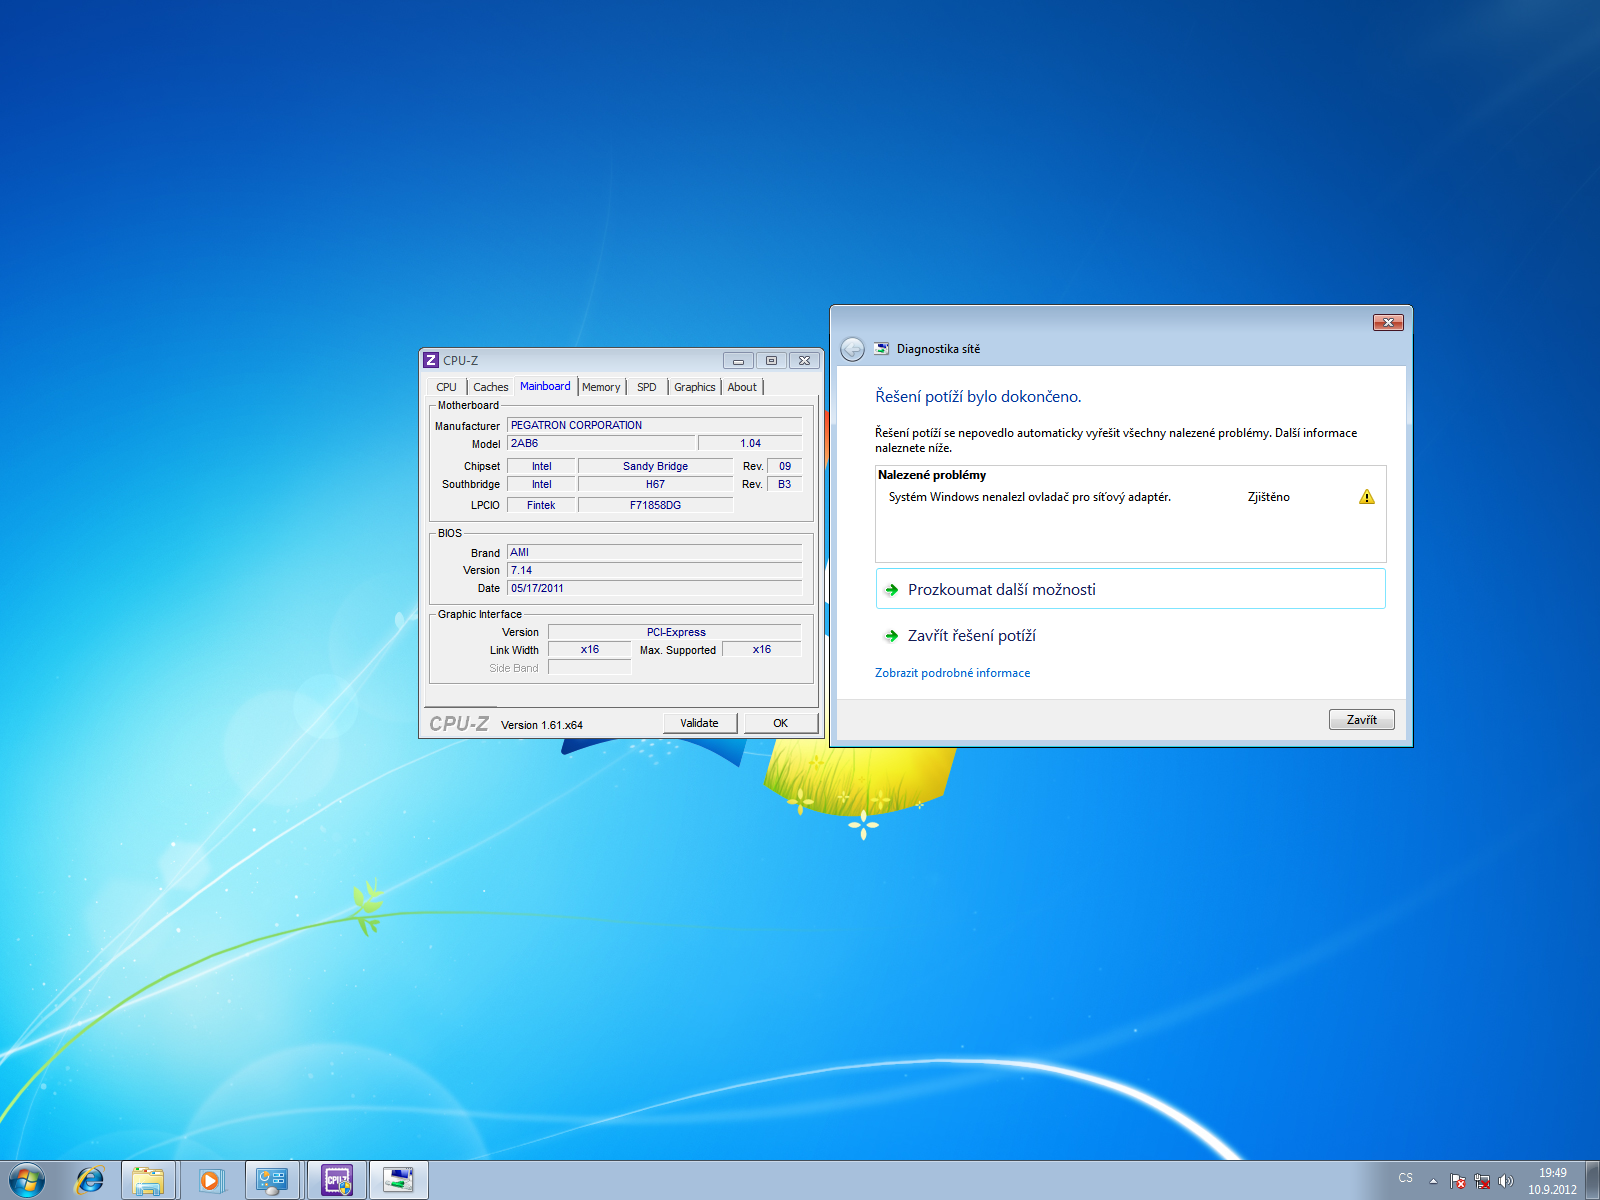The image size is (1600, 1200).
Task: Click the BIOS brand AMI field
Action: coord(654,552)
